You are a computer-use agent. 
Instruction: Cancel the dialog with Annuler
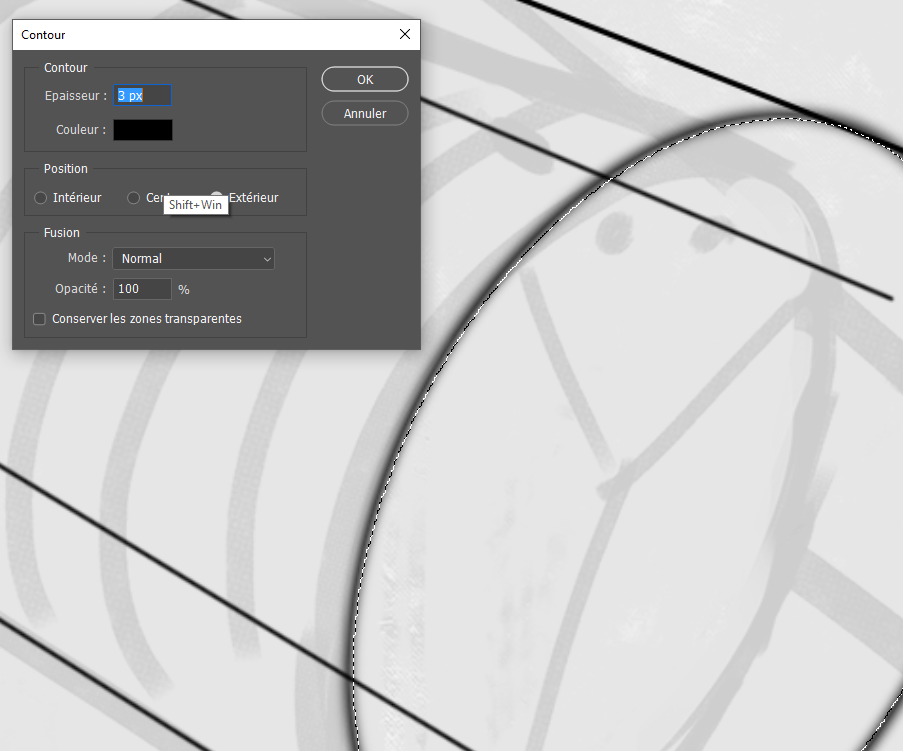(x=364, y=113)
